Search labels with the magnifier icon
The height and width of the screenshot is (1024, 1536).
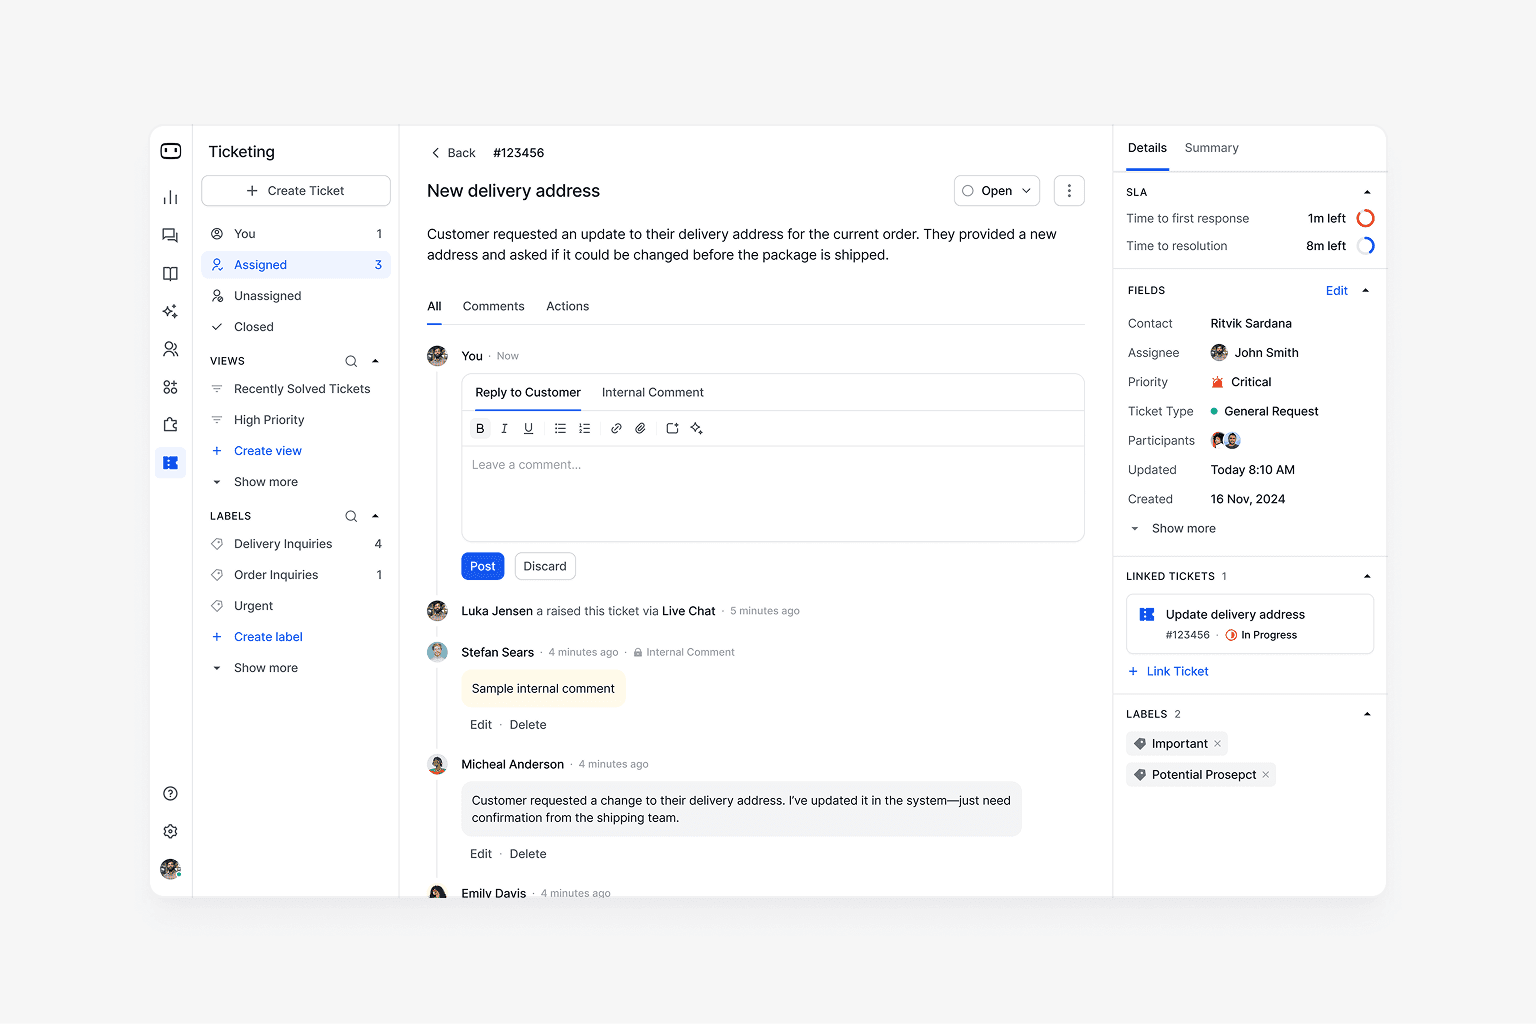[x=351, y=516]
